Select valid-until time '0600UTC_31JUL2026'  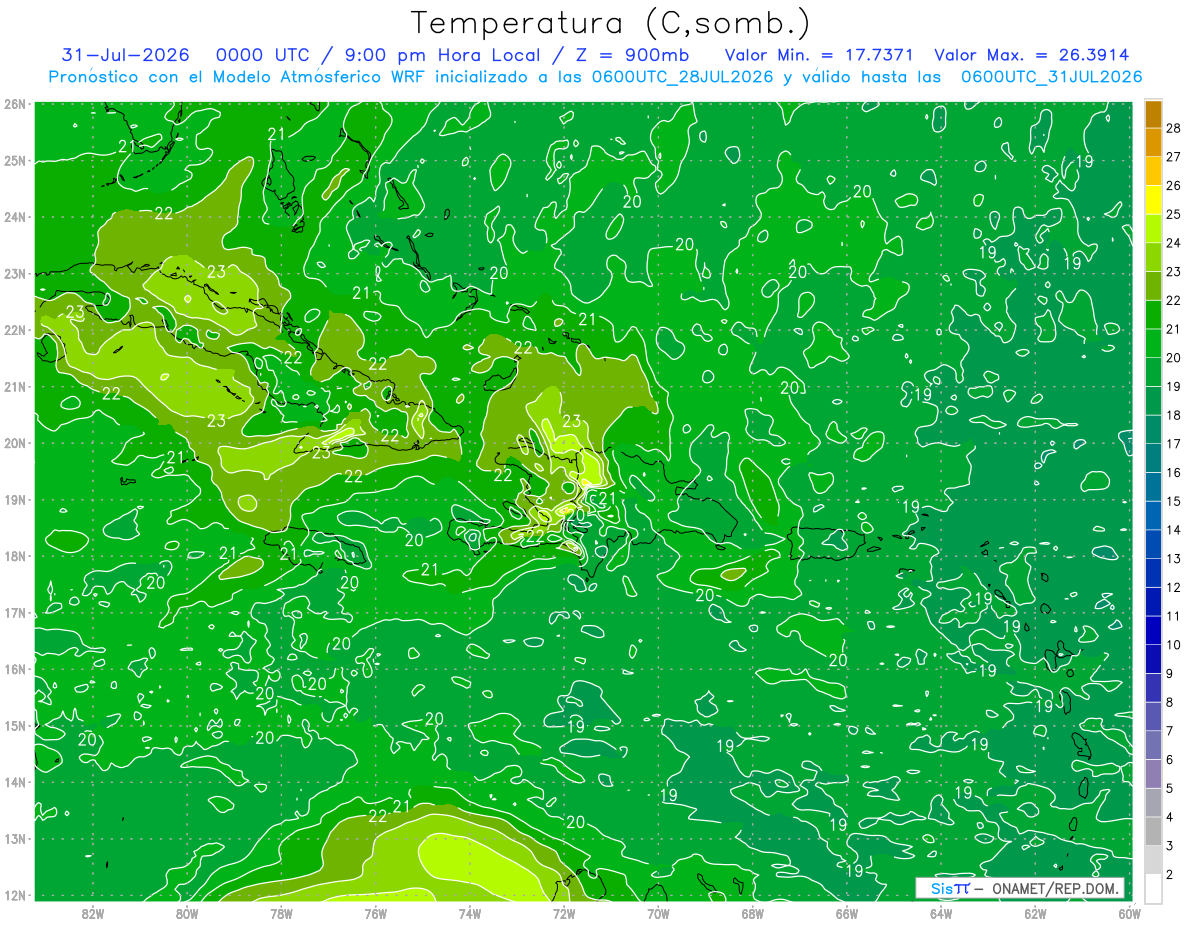point(1051,77)
